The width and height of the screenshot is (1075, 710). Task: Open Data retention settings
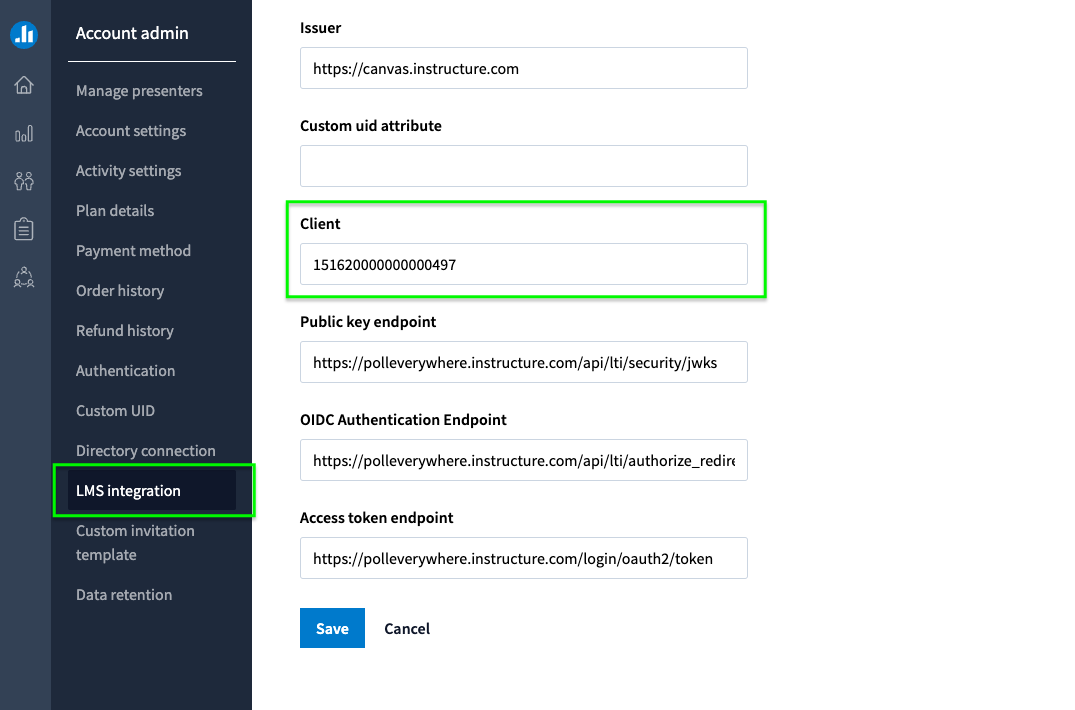click(124, 594)
